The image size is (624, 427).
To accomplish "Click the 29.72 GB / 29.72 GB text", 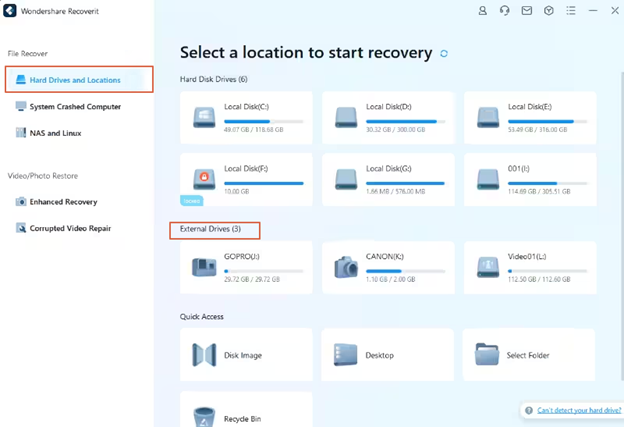I will (x=252, y=279).
